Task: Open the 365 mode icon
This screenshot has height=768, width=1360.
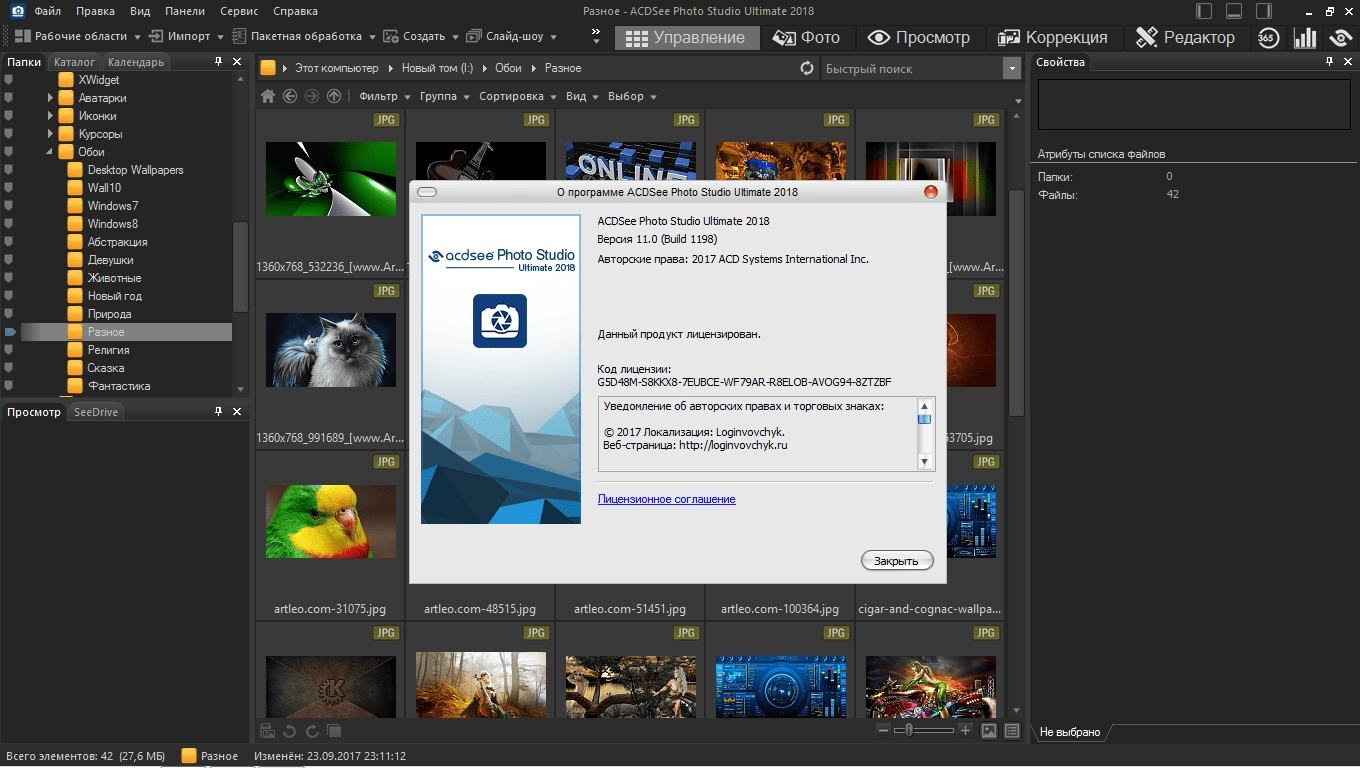Action: [1268, 38]
